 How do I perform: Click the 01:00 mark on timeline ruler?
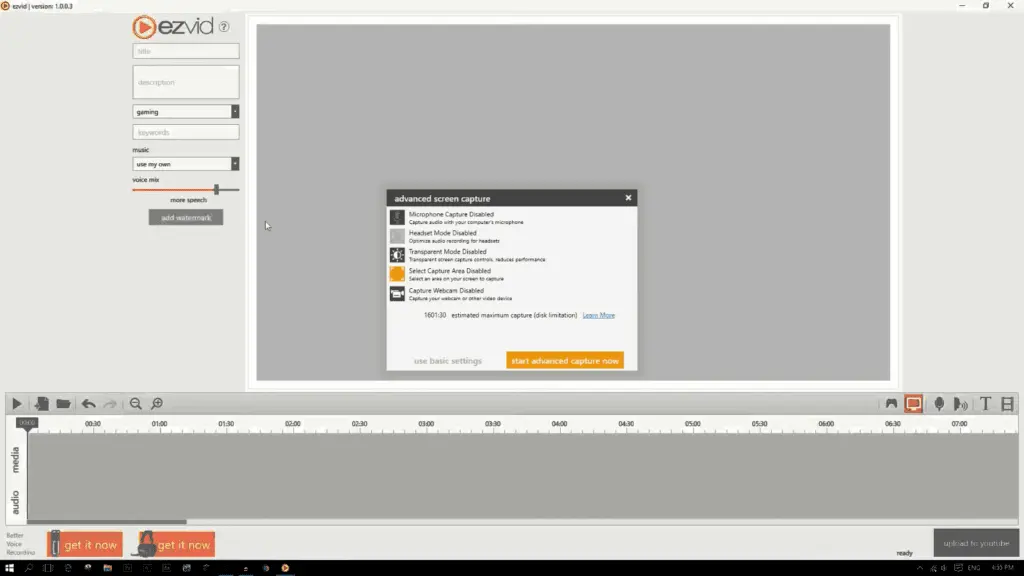coord(159,424)
